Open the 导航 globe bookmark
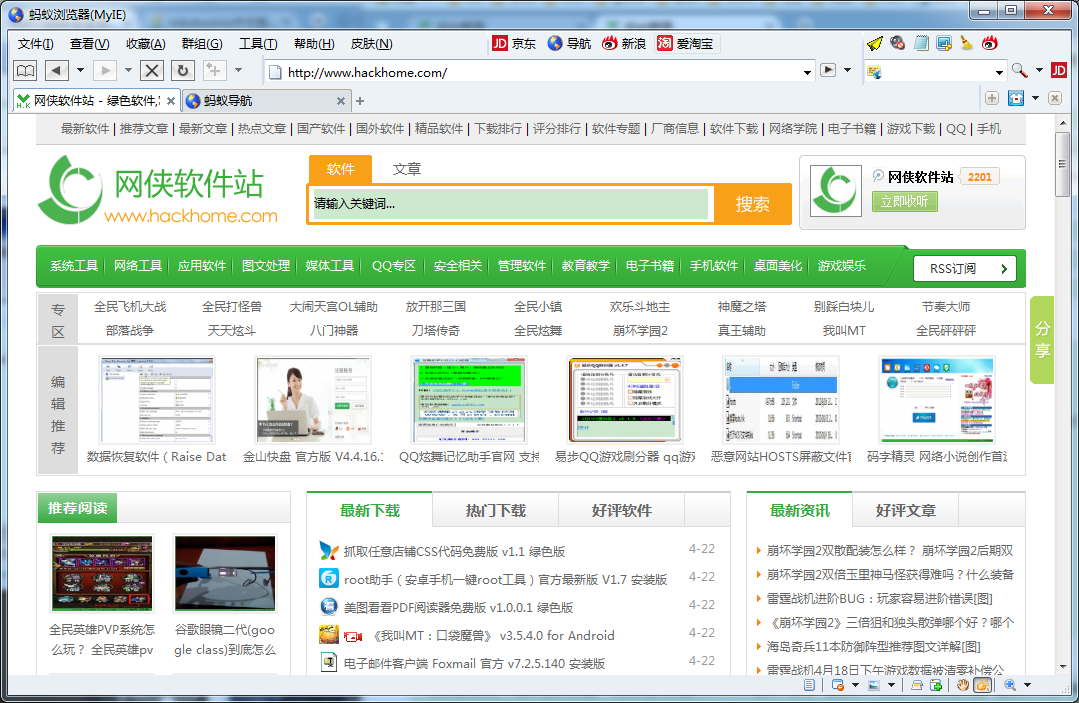The width and height of the screenshot is (1079, 703). (x=569, y=43)
